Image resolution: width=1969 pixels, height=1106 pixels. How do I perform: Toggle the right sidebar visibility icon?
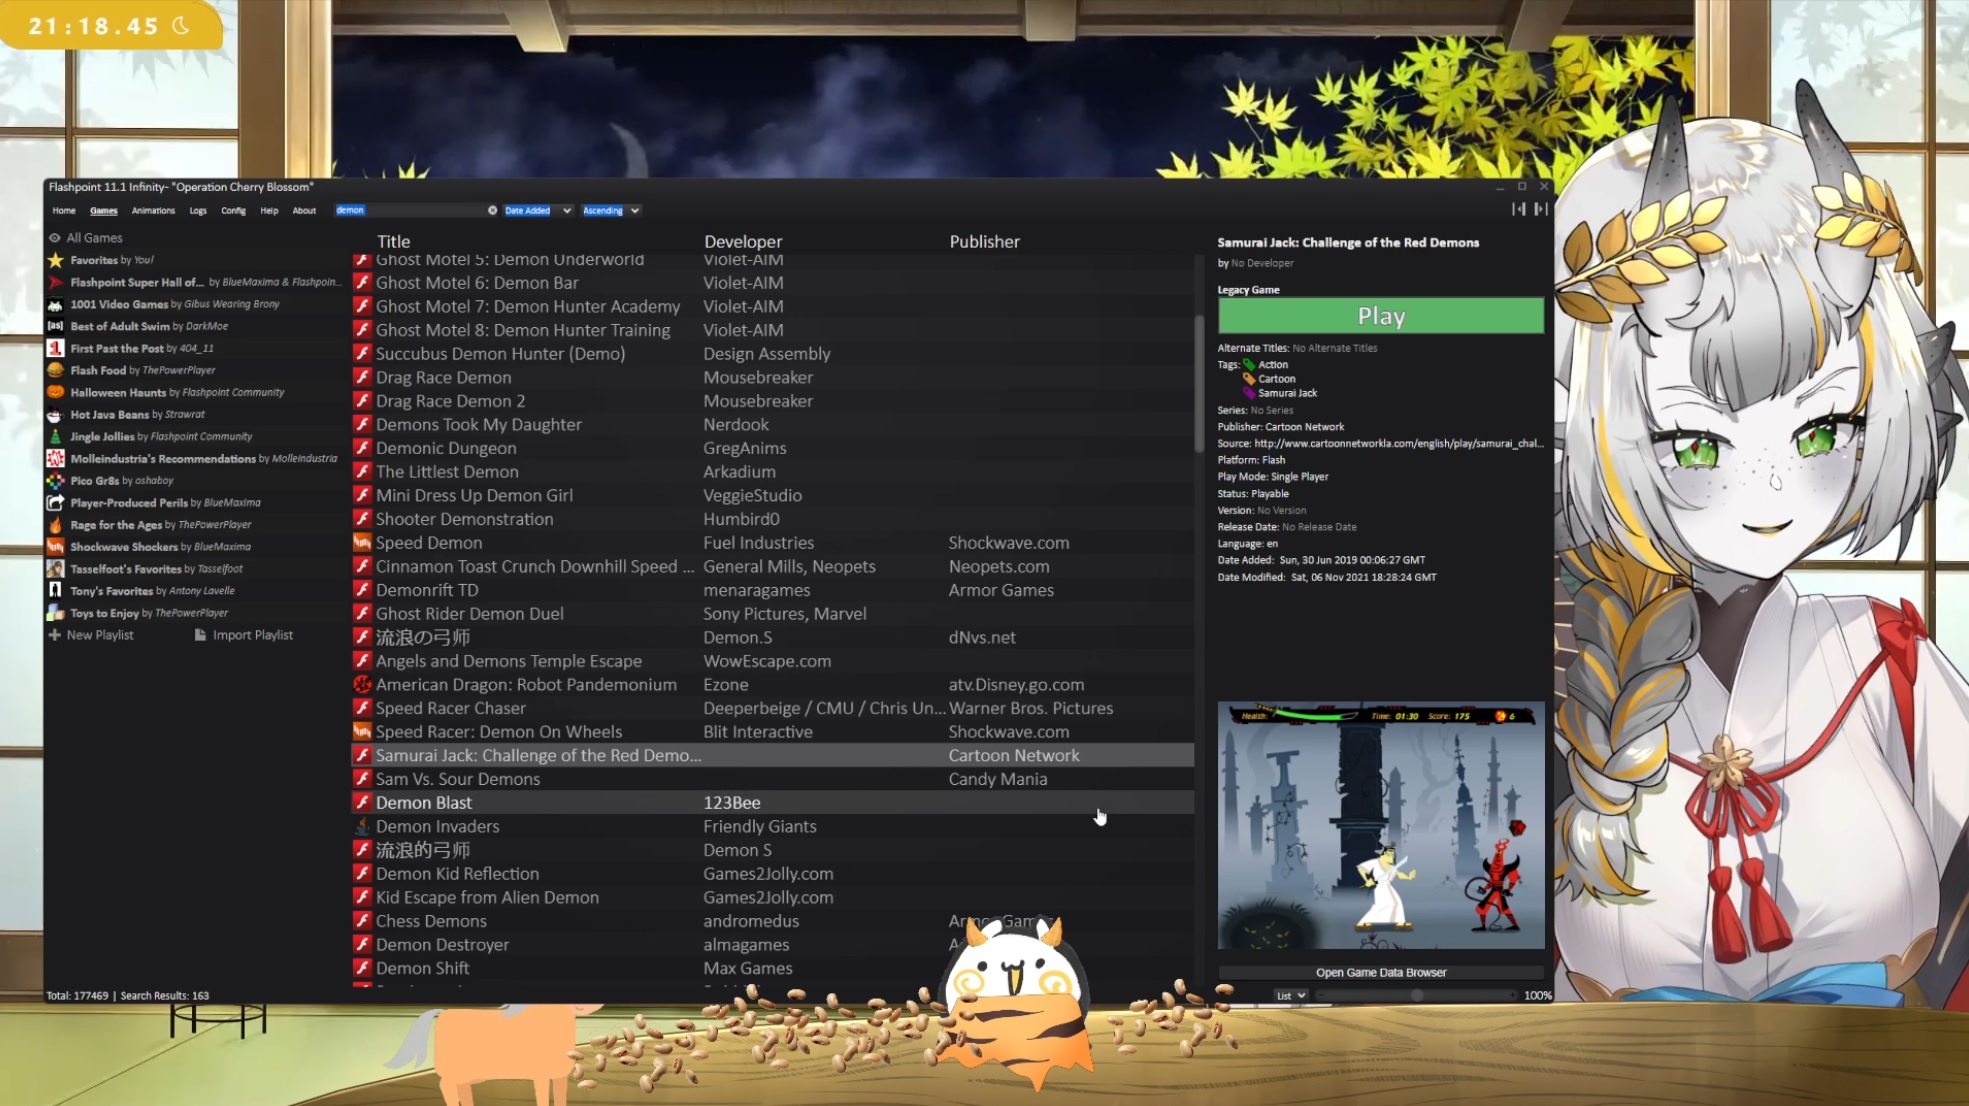point(1541,209)
